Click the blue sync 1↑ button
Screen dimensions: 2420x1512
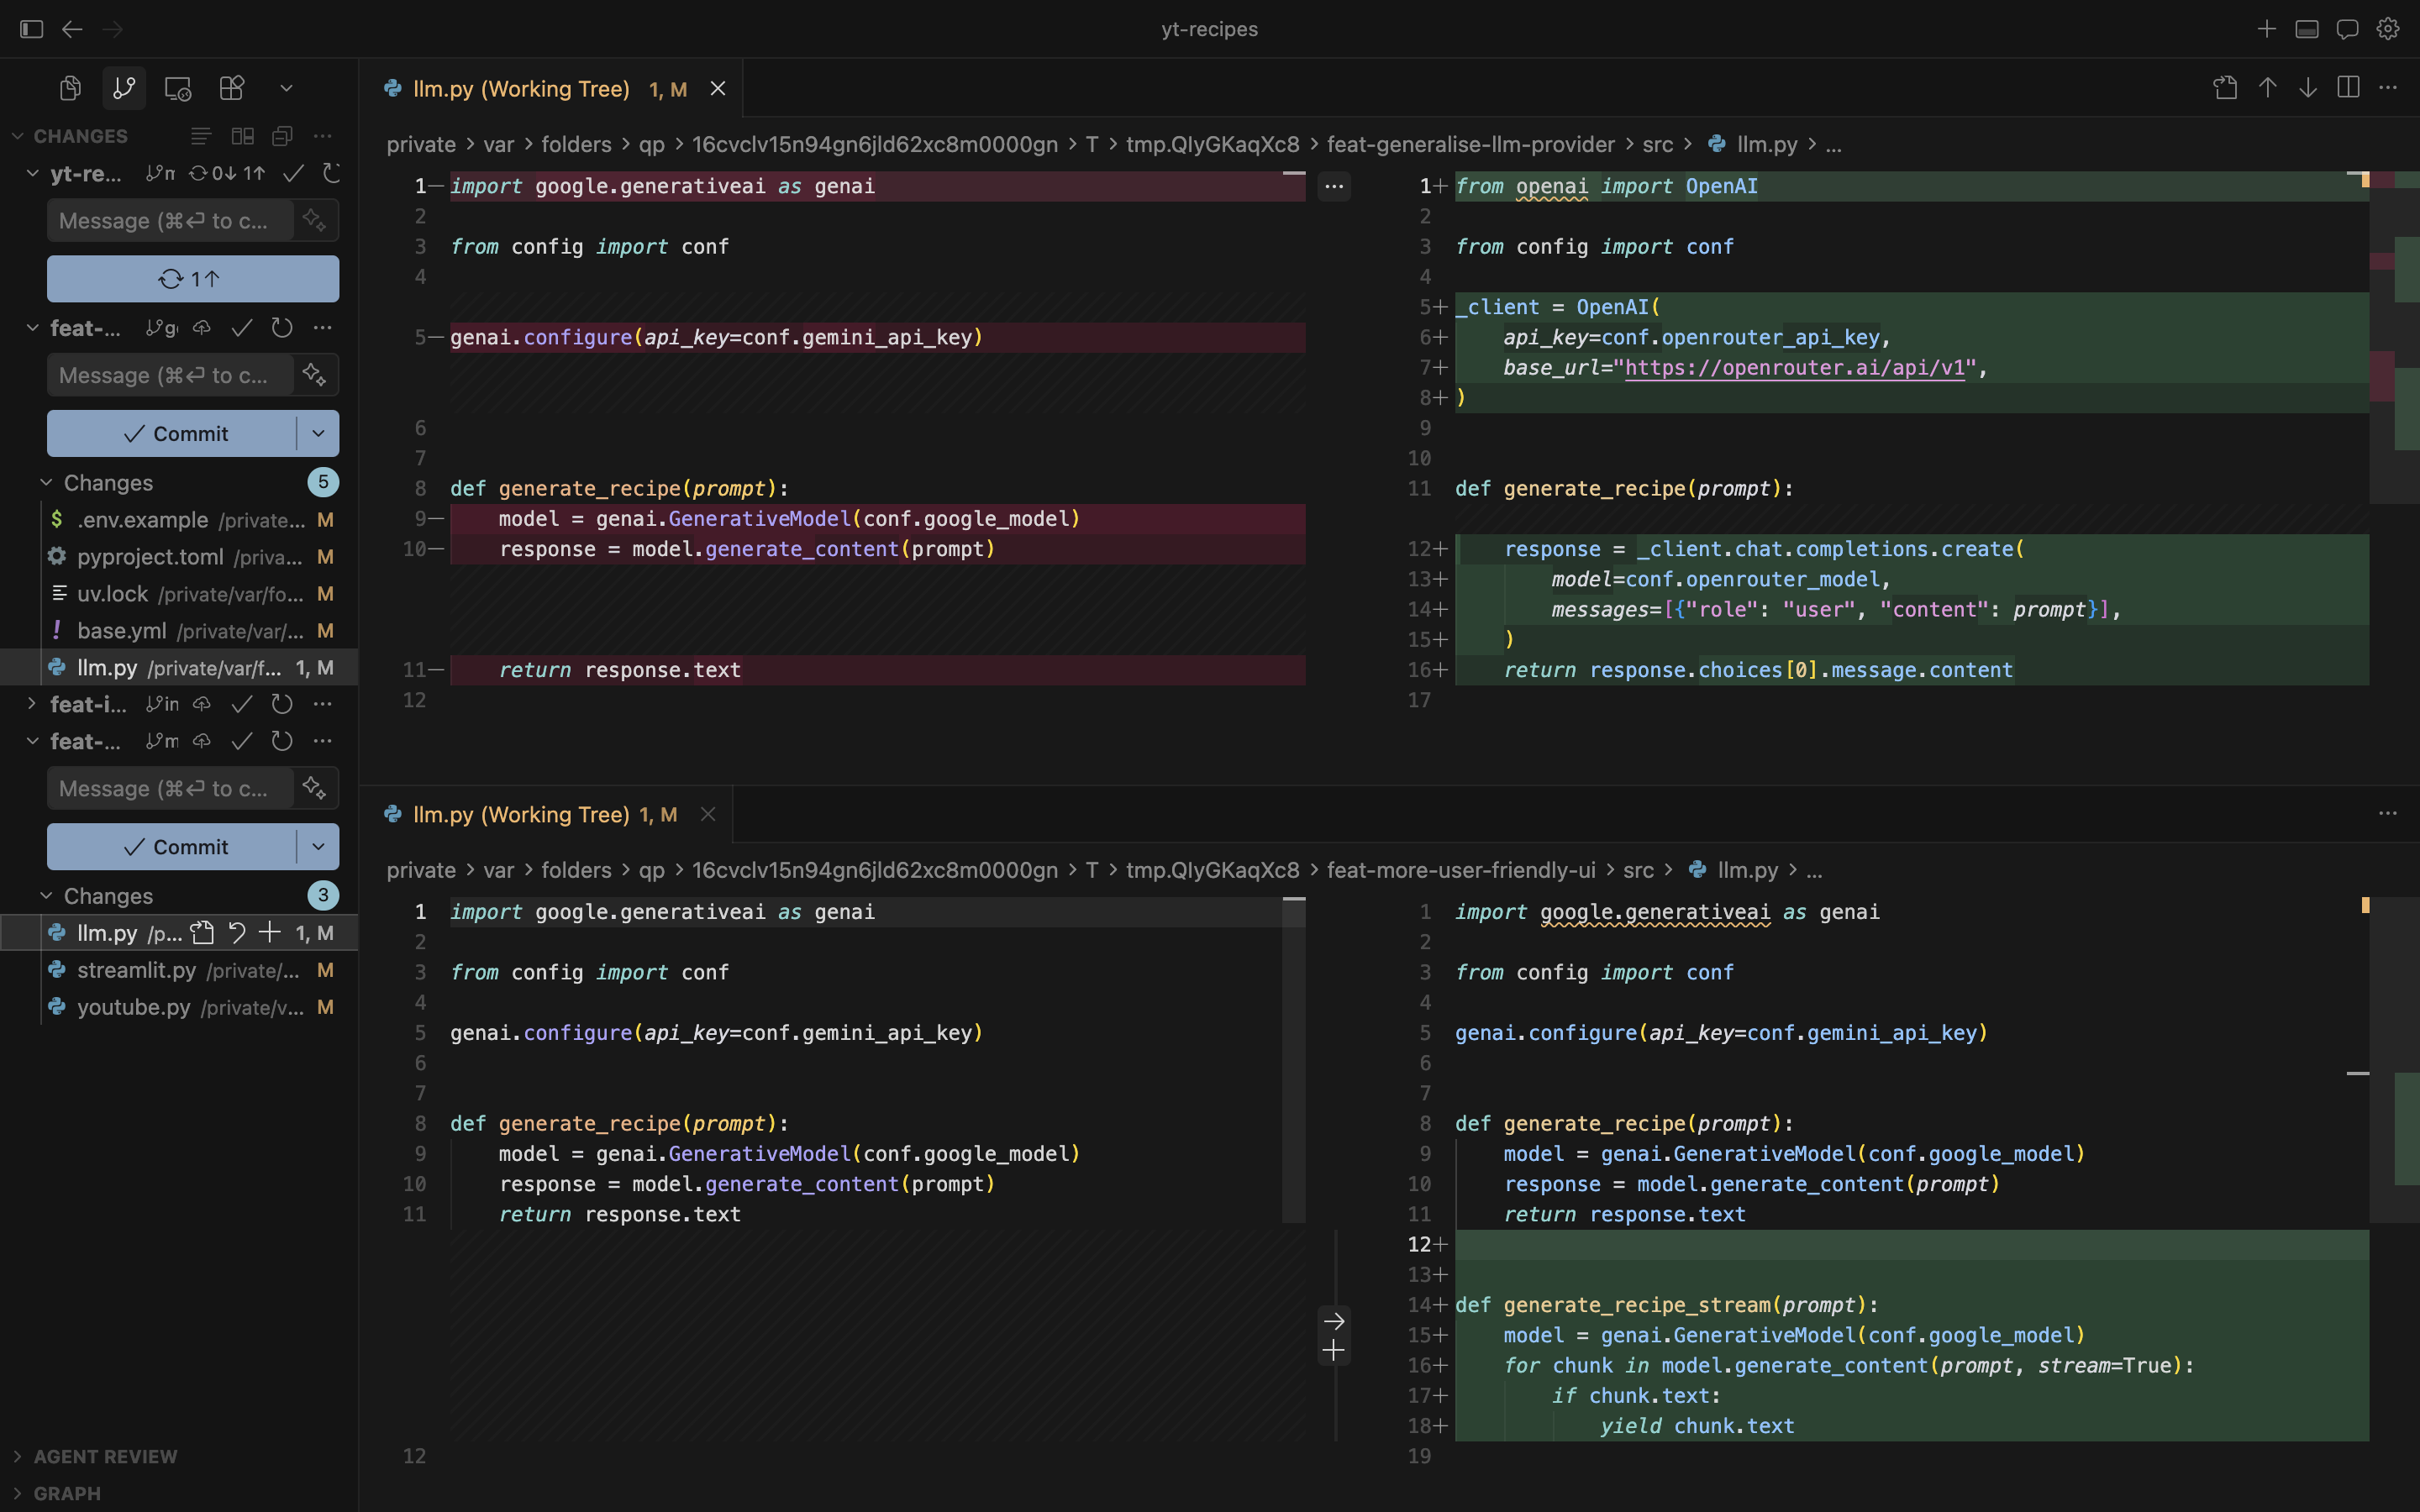click(193, 279)
